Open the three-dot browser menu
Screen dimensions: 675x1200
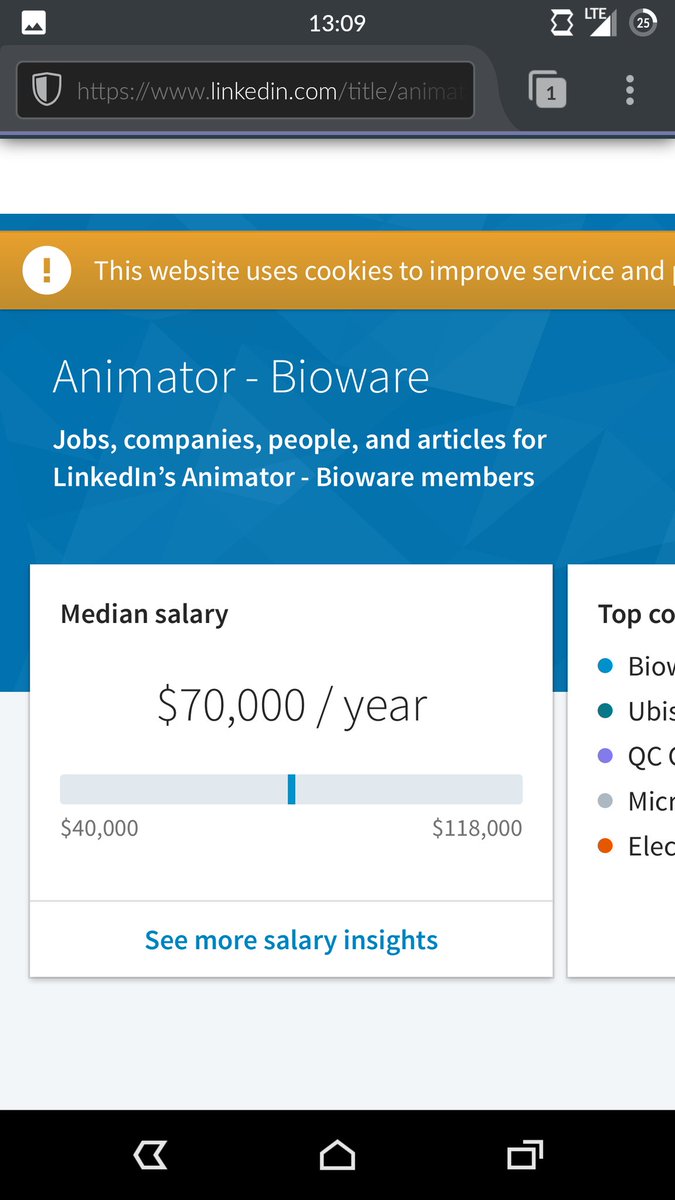pos(629,90)
